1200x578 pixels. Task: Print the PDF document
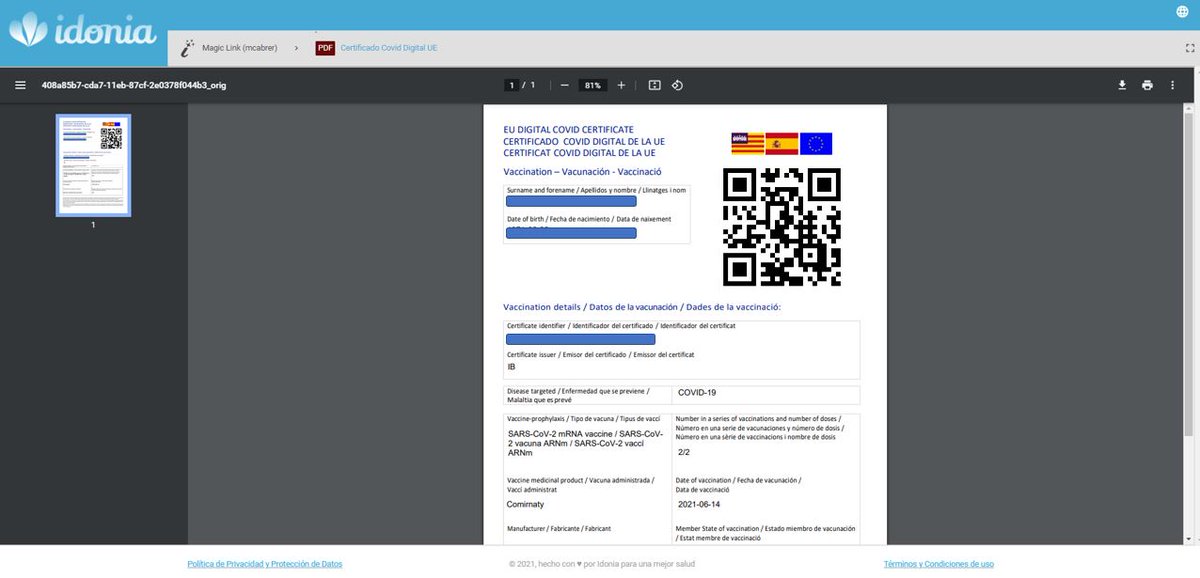tap(1147, 85)
